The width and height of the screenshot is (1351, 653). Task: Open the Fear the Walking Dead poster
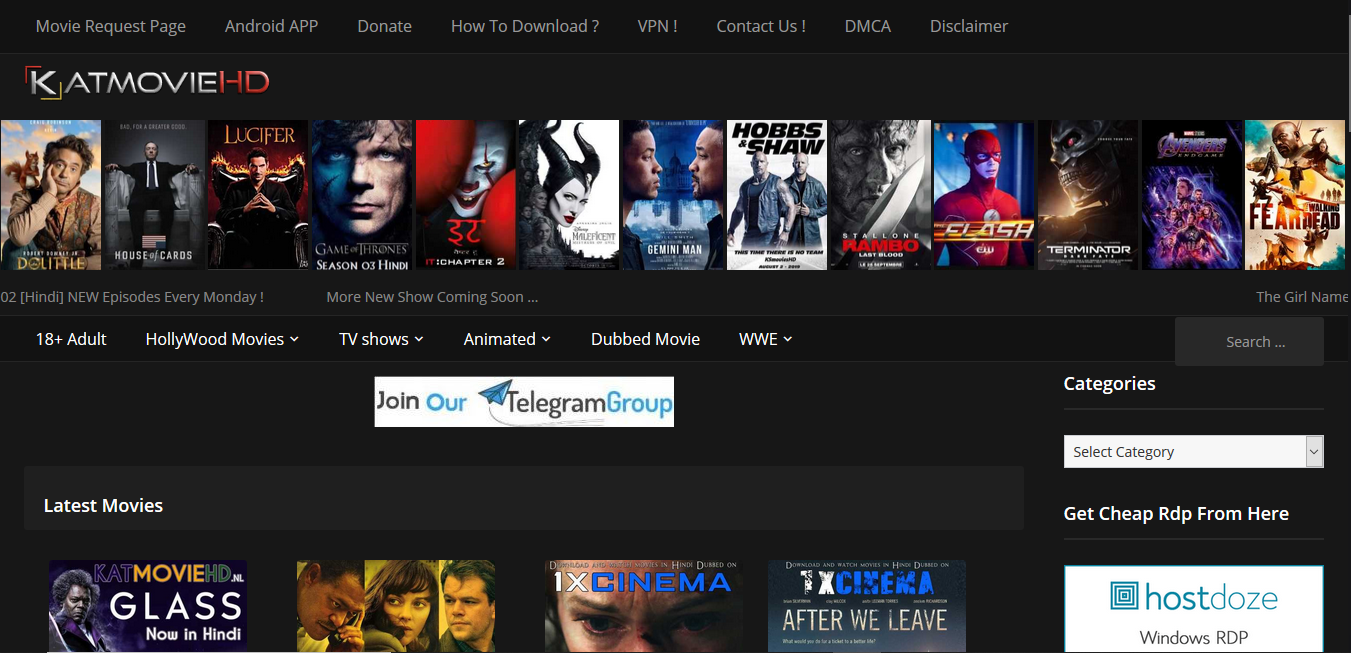[1295, 195]
